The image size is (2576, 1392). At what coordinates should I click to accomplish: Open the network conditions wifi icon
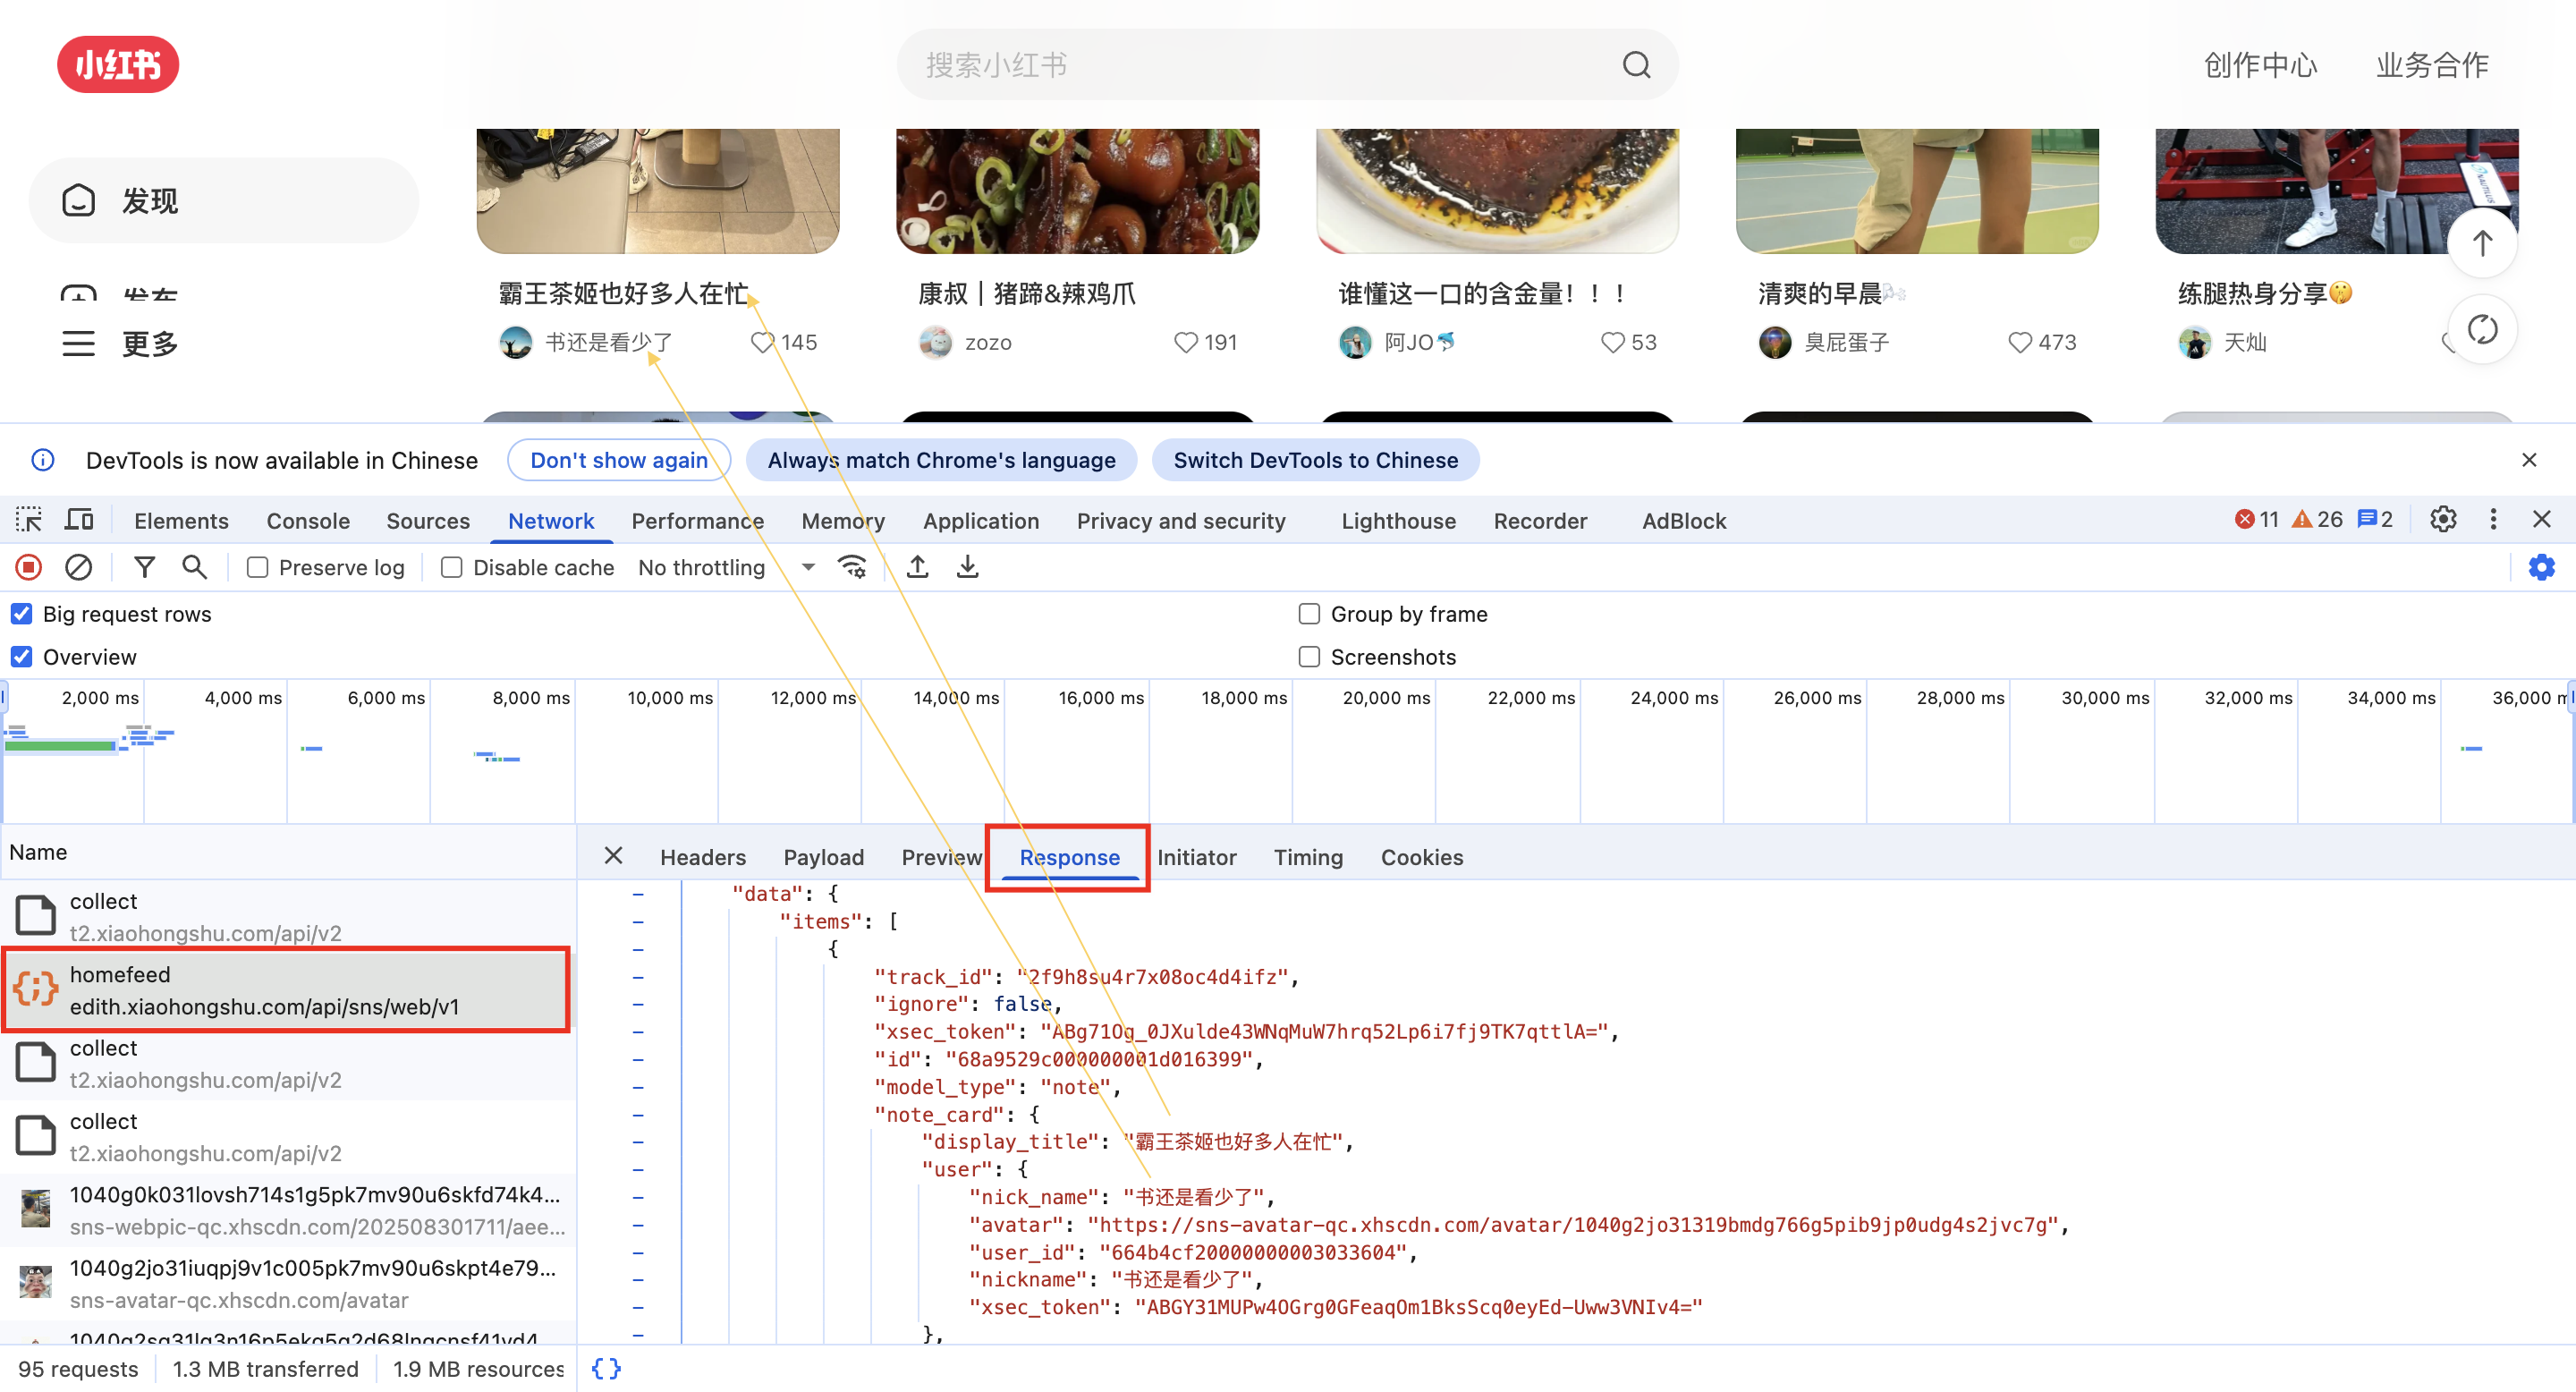pyautogui.click(x=852, y=568)
